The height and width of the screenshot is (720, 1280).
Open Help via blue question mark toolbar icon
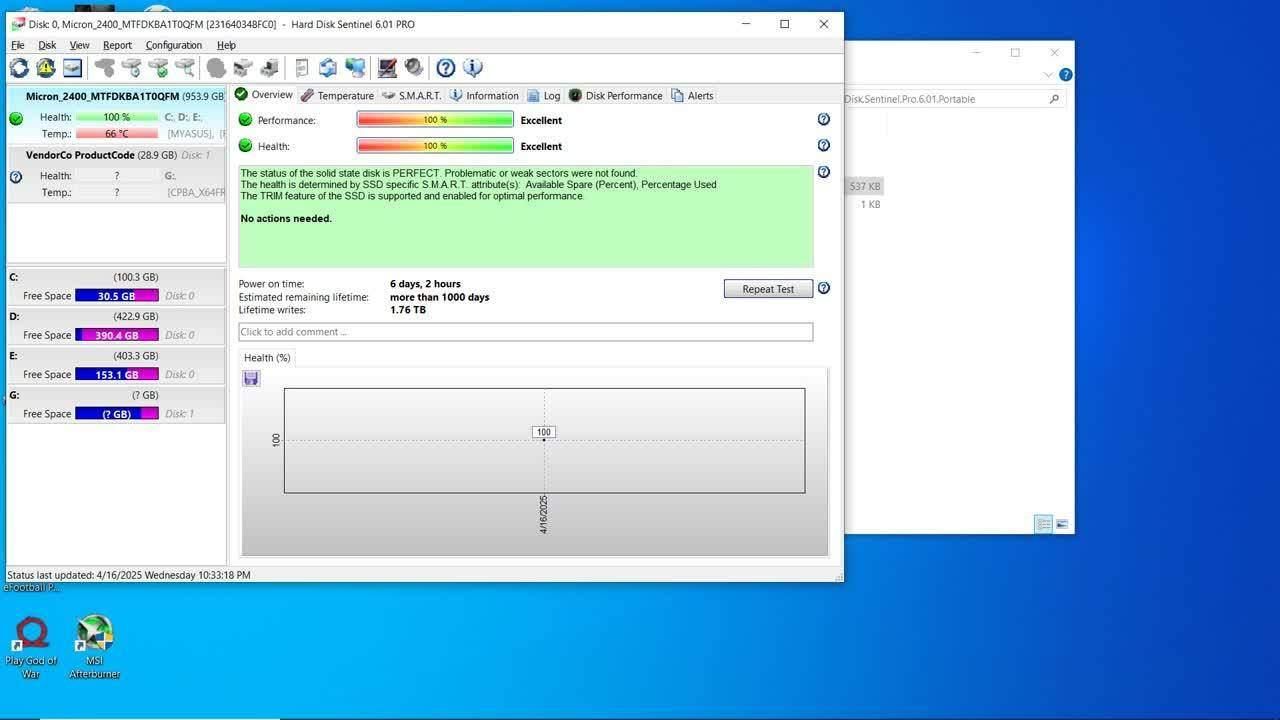click(446, 68)
